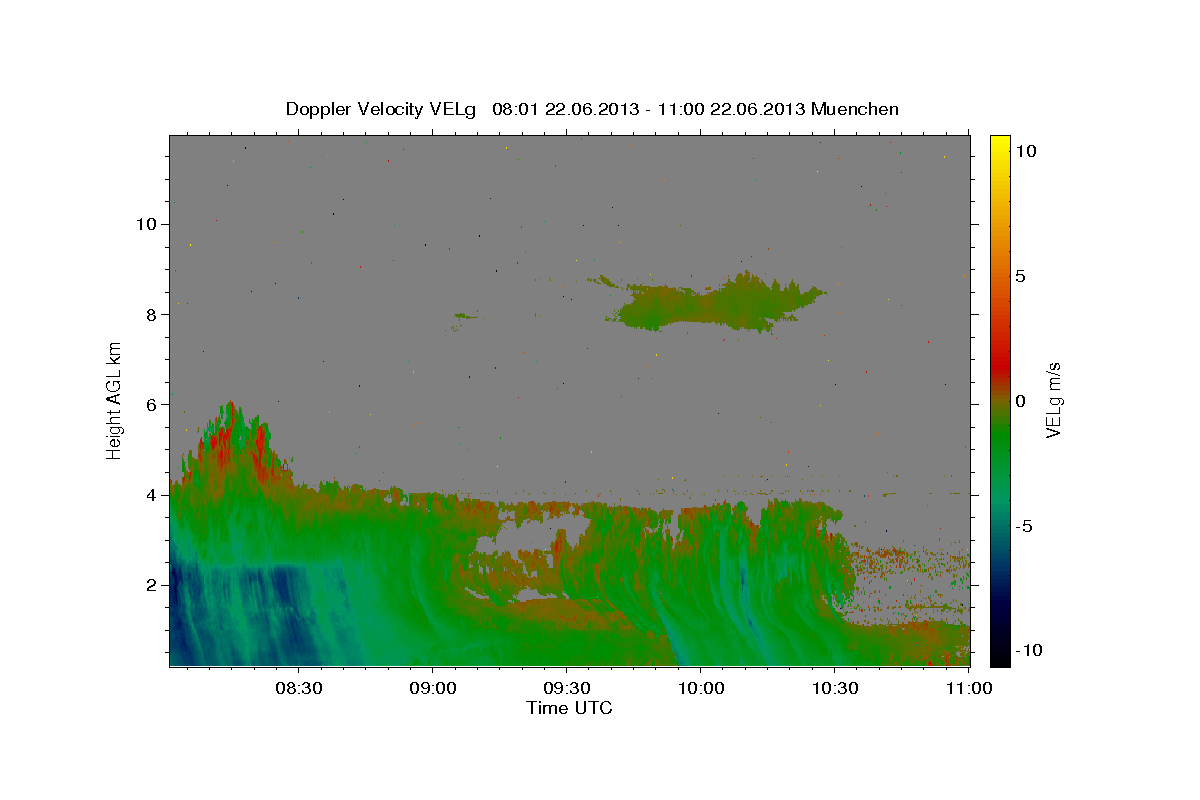Select the 08:30 time tick label
The height and width of the screenshot is (800, 1200).
click(x=298, y=689)
